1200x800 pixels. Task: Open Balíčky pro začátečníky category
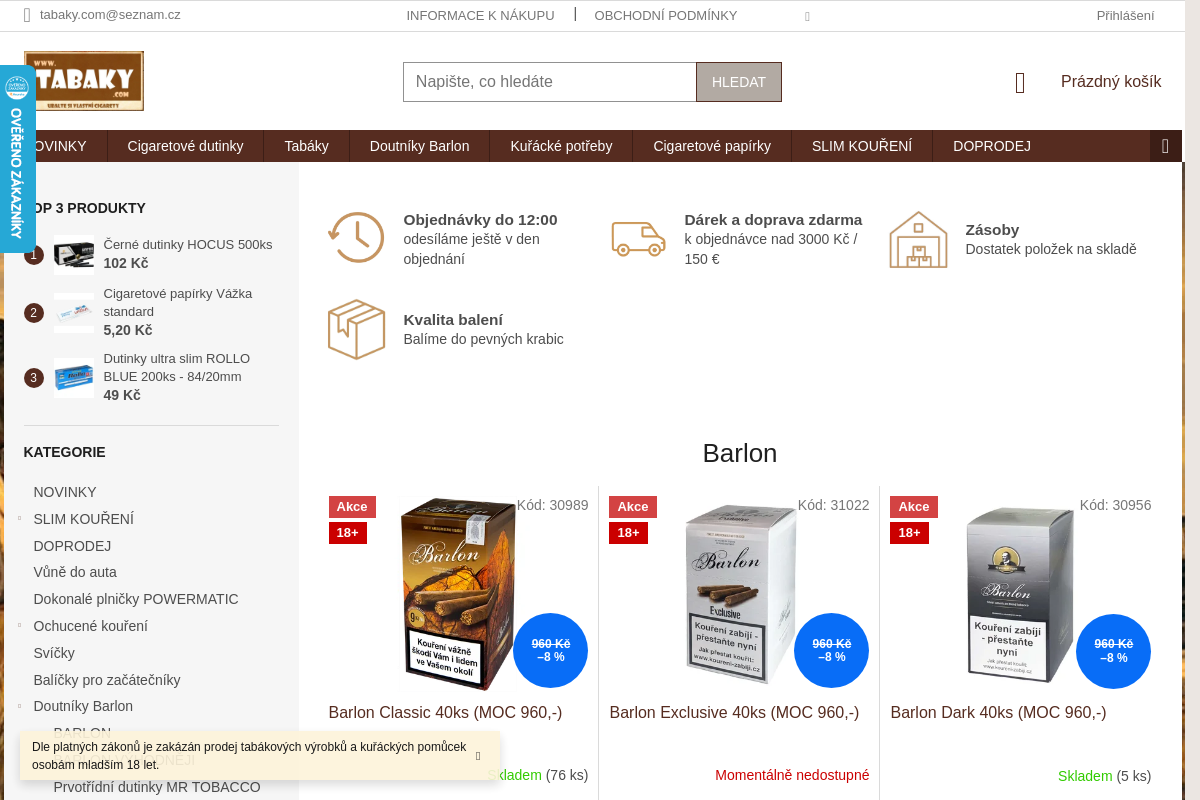[107, 680]
